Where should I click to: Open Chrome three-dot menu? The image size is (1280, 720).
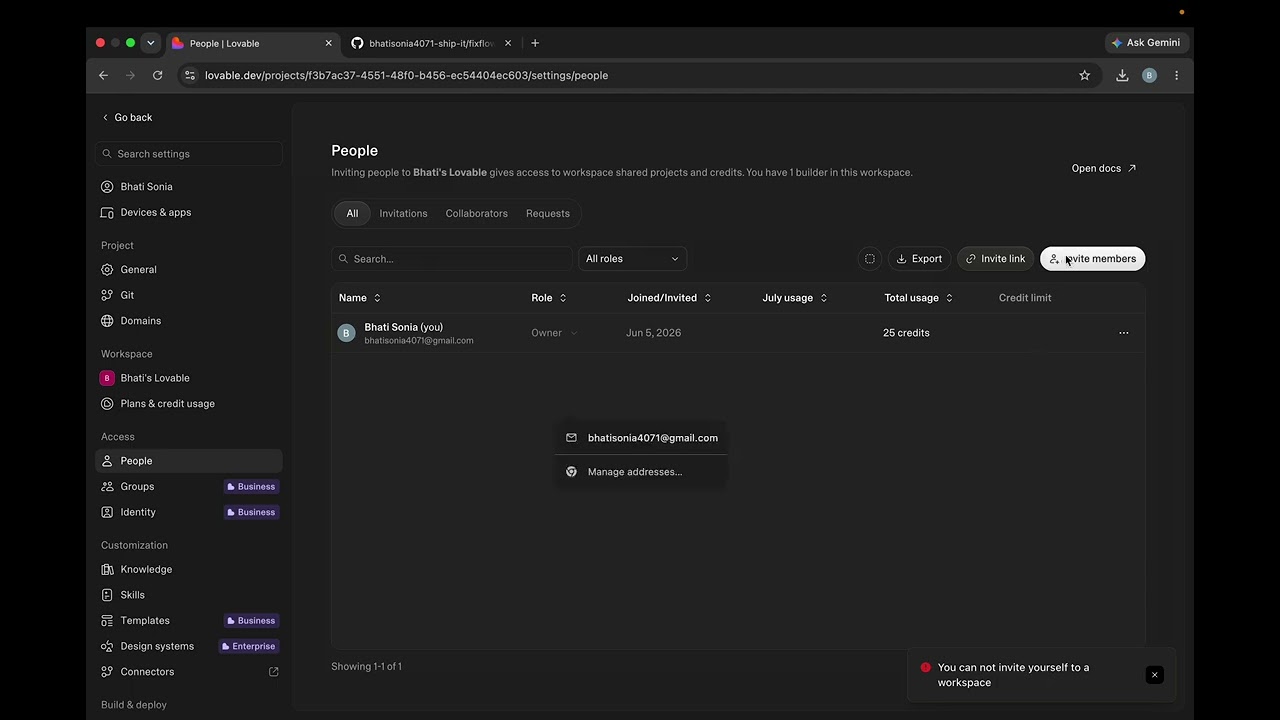(x=1176, y=75)
